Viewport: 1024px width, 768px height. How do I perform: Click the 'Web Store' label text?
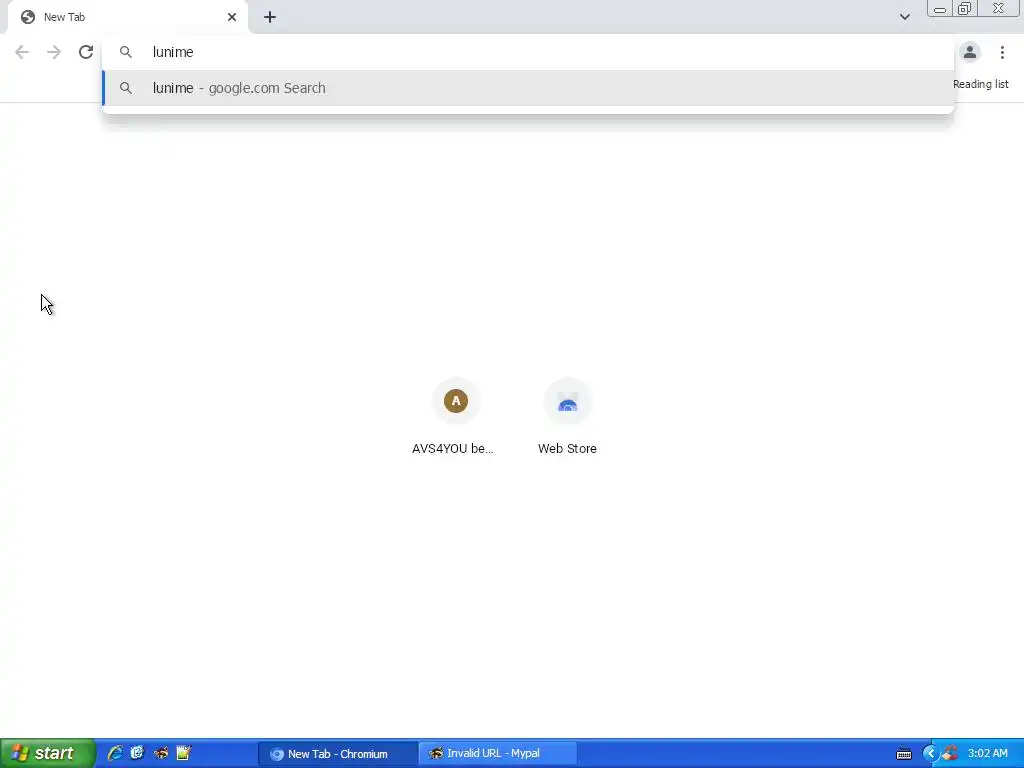(567, 449)
